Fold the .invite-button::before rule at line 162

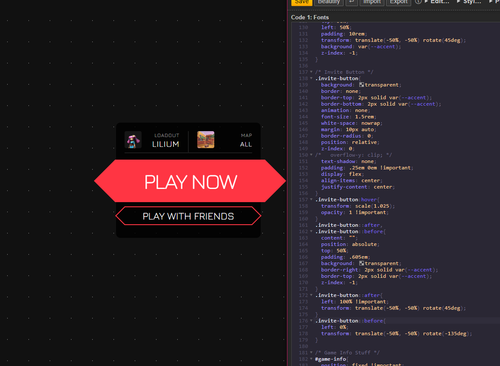[x=311, y=232]
